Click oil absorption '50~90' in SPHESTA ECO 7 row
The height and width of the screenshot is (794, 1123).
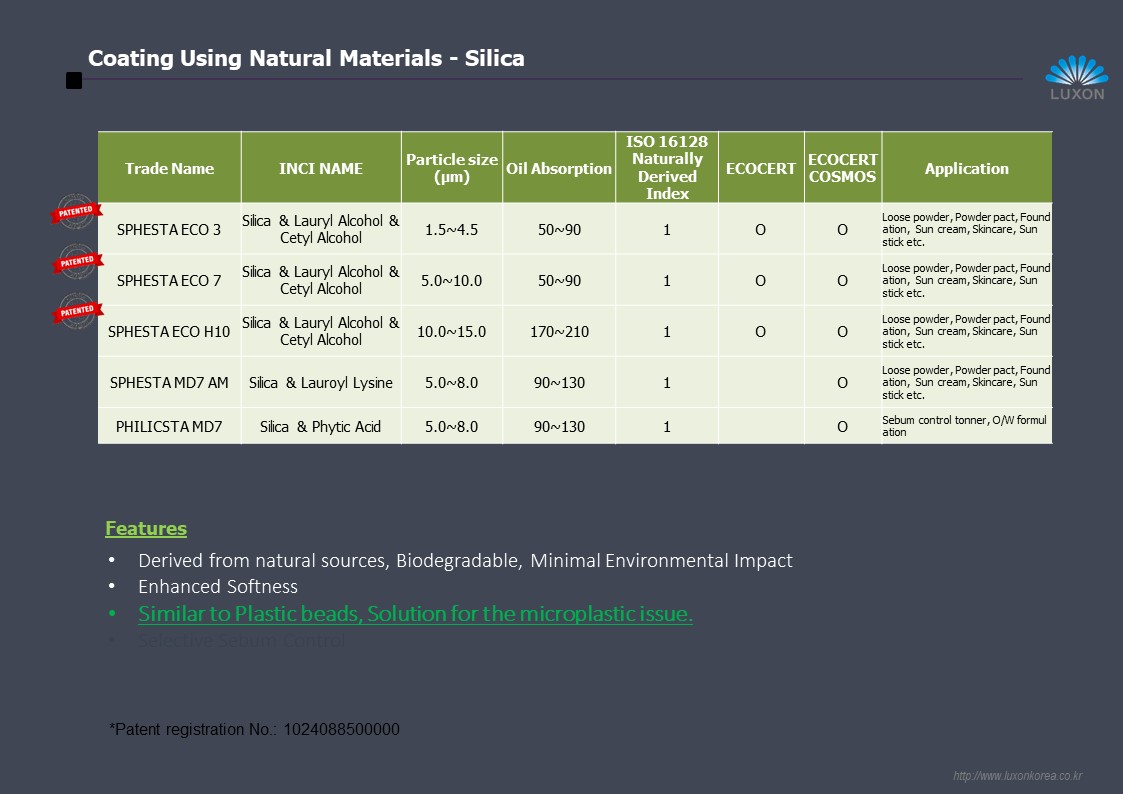click(559, 280)
